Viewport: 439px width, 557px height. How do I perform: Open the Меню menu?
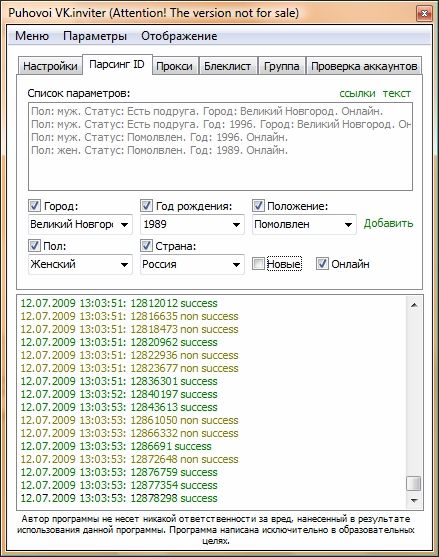(32, 36)
